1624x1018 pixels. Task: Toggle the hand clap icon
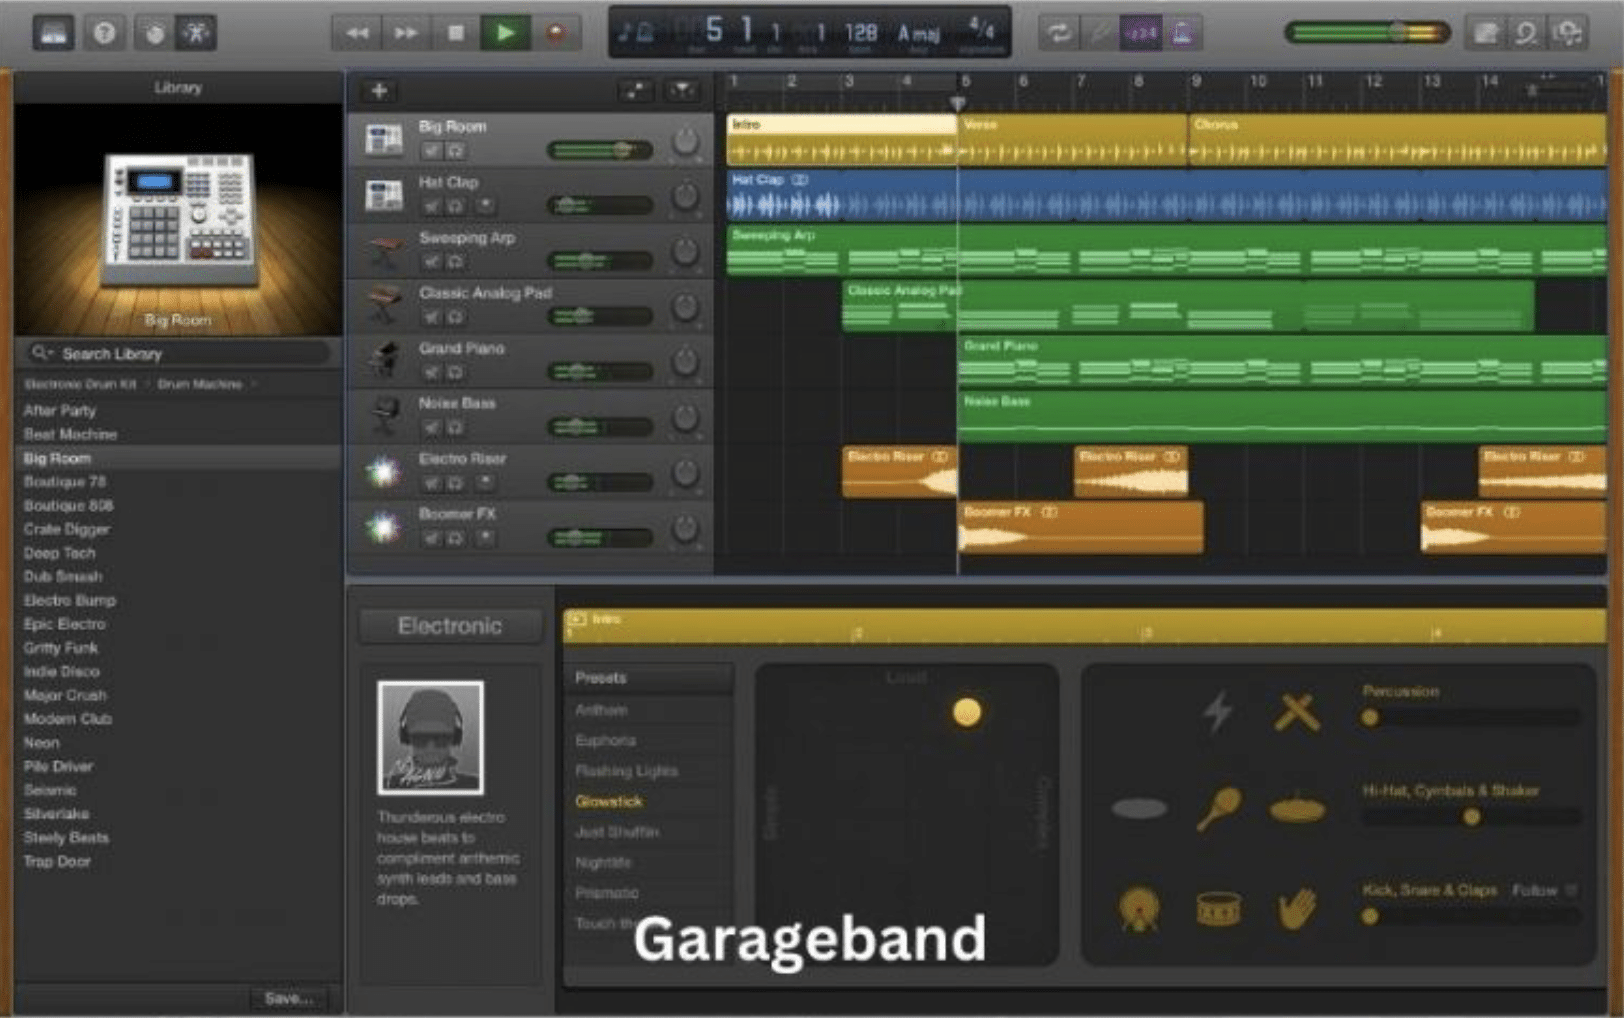pyautogui.click(x=1297, y=909)
